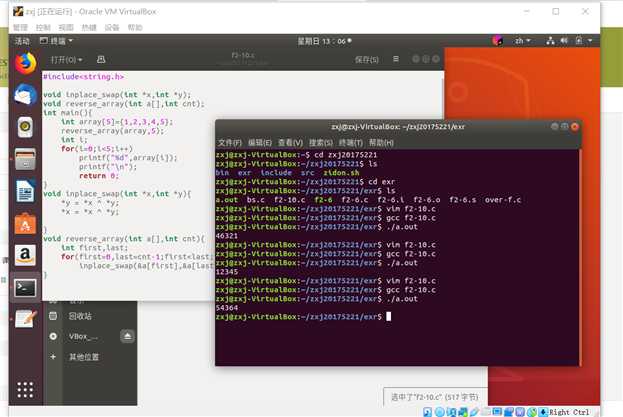Click the plus icon beside 其他位置

(53, 357)
